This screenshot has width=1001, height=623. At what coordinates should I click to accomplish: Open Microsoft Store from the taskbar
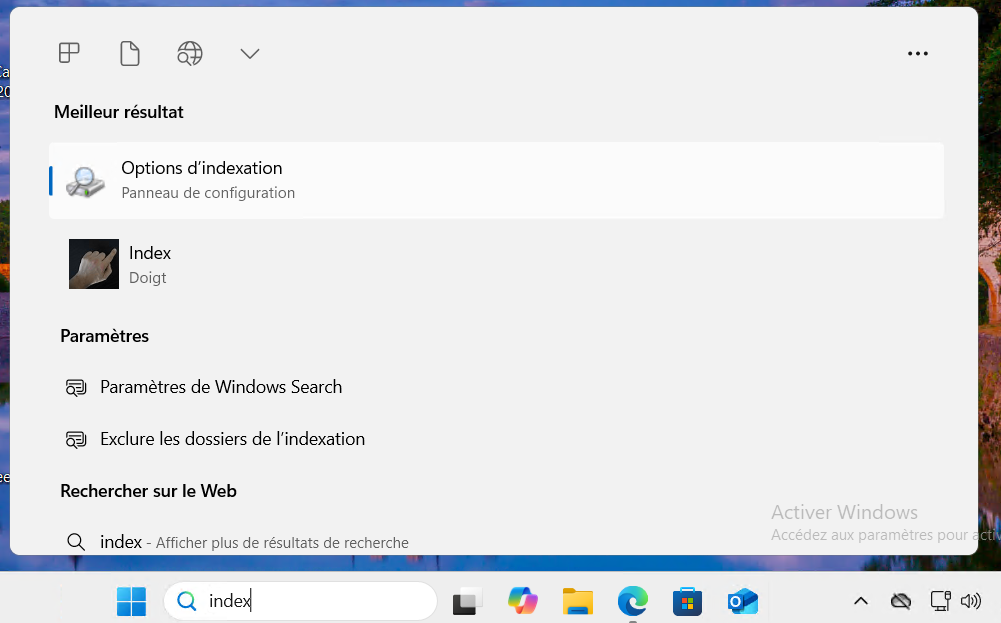687,601
